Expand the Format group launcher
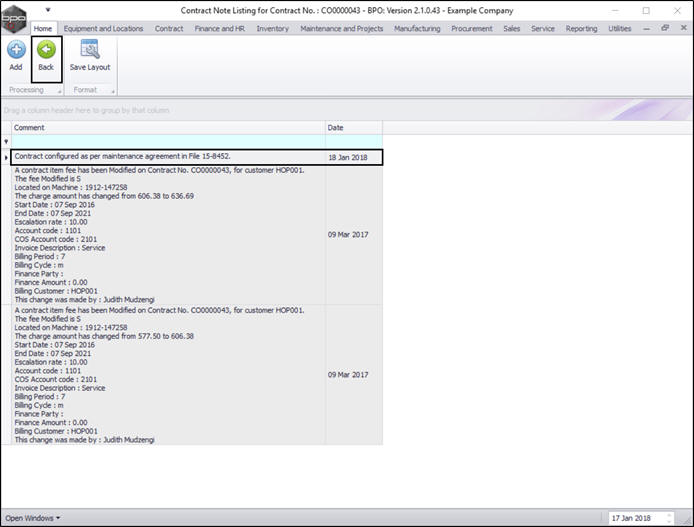The width and height of the screenshot is (694, 527). 113,91
